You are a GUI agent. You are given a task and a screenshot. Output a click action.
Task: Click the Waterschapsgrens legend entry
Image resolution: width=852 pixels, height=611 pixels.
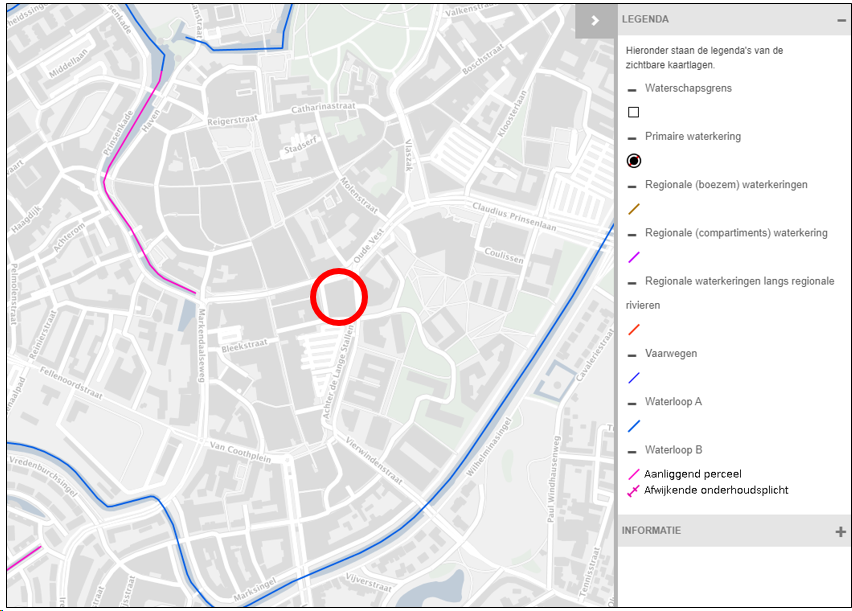coord(688,88)
